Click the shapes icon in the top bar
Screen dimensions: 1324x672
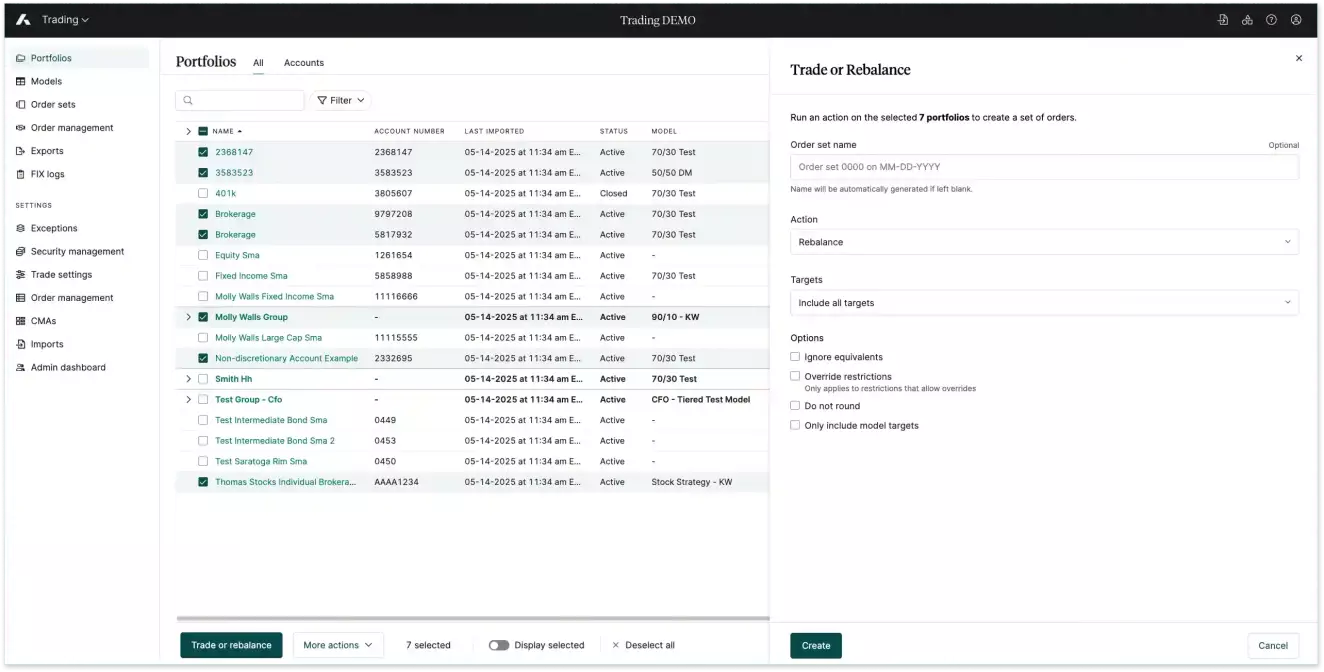click(1247, 20)
